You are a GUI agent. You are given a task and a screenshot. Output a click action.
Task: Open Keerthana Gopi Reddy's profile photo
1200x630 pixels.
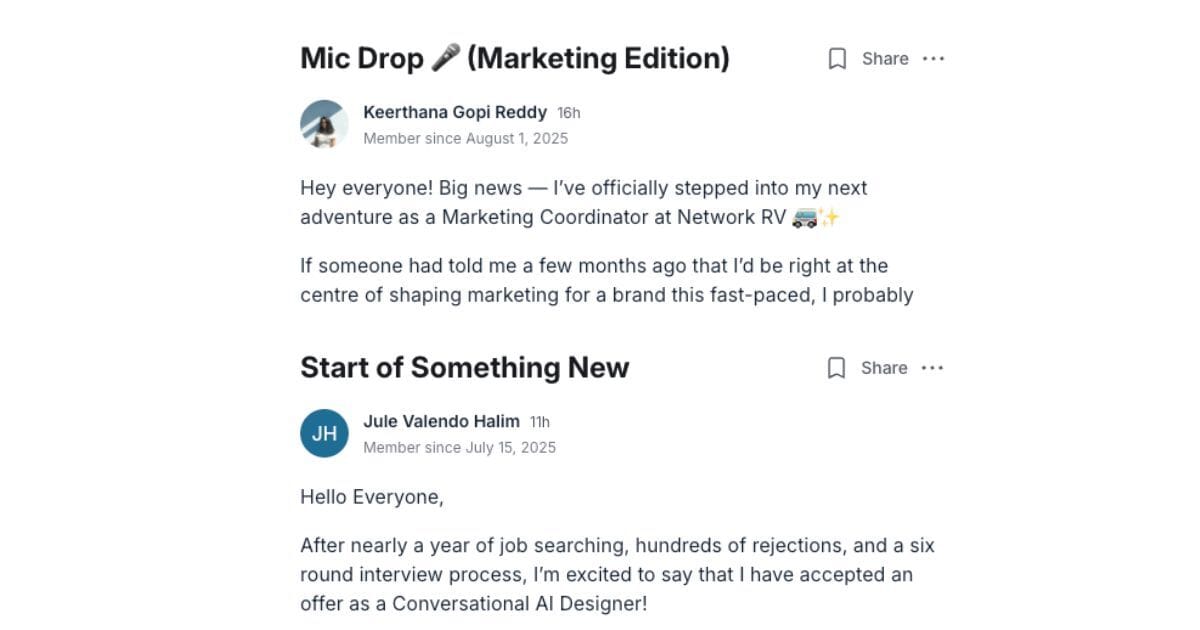324,124
